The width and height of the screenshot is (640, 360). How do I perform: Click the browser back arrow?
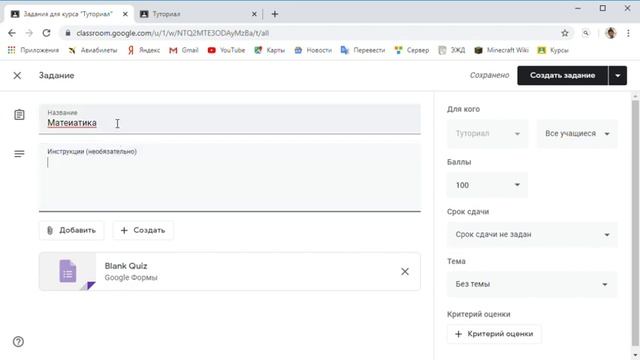coord(12,33)
